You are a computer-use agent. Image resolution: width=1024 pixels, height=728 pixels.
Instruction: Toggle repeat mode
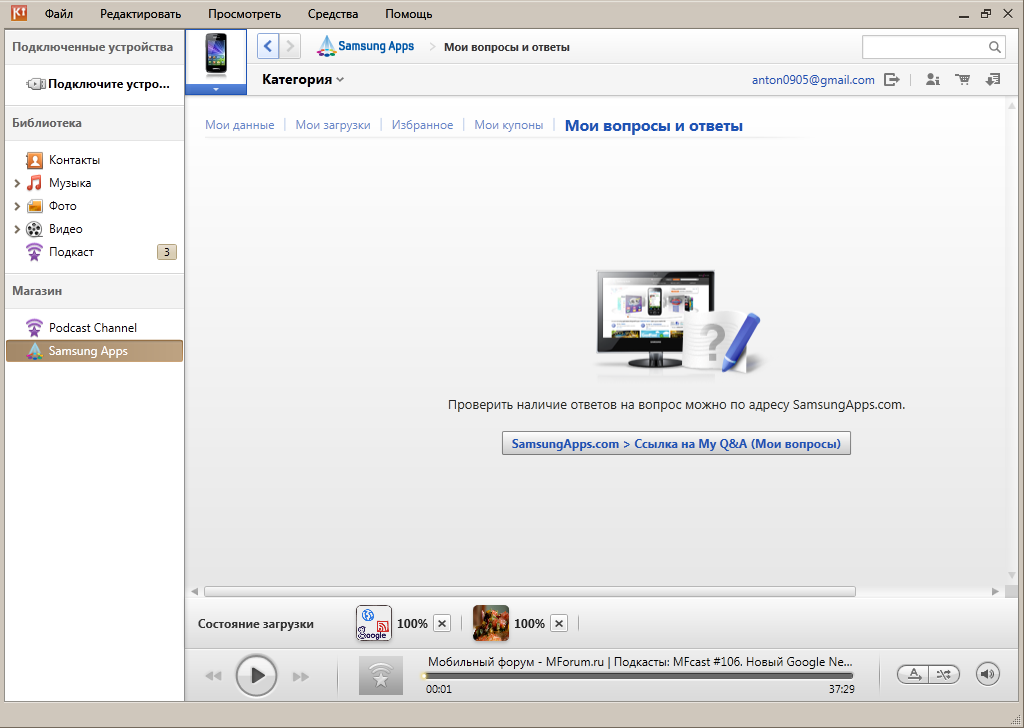click(x=914, y=674)
